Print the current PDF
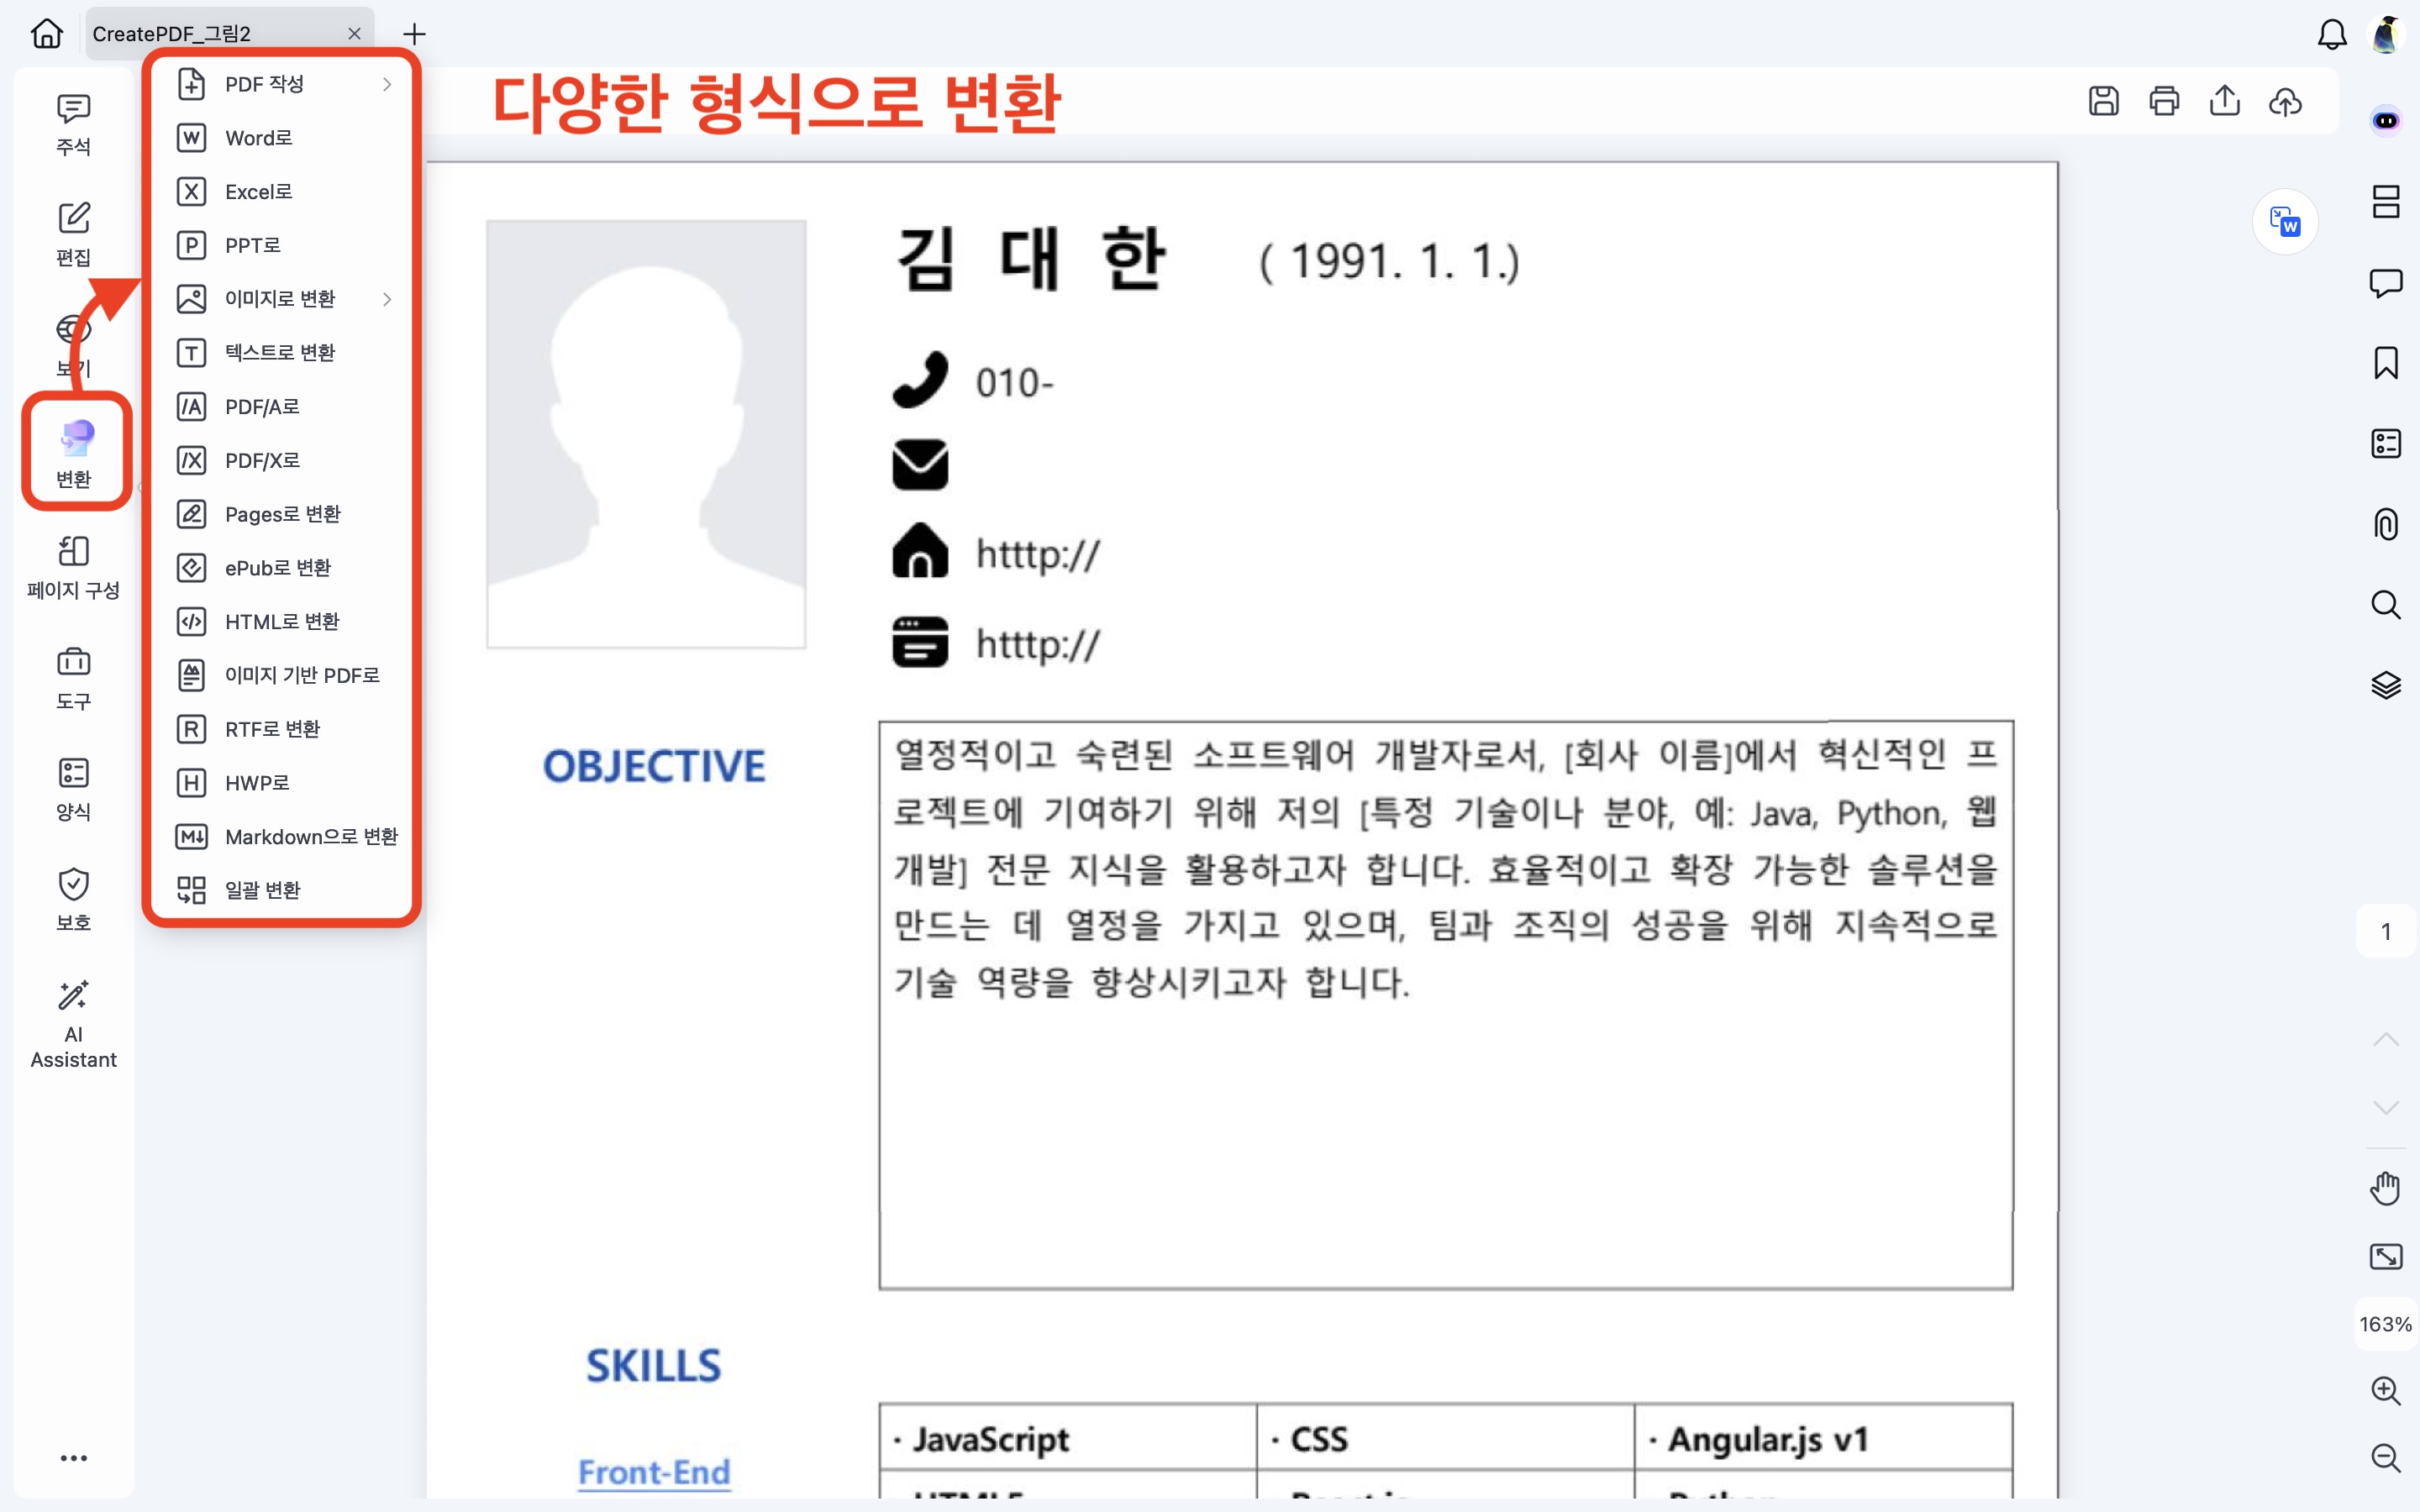 click(x=2164, y=101)
